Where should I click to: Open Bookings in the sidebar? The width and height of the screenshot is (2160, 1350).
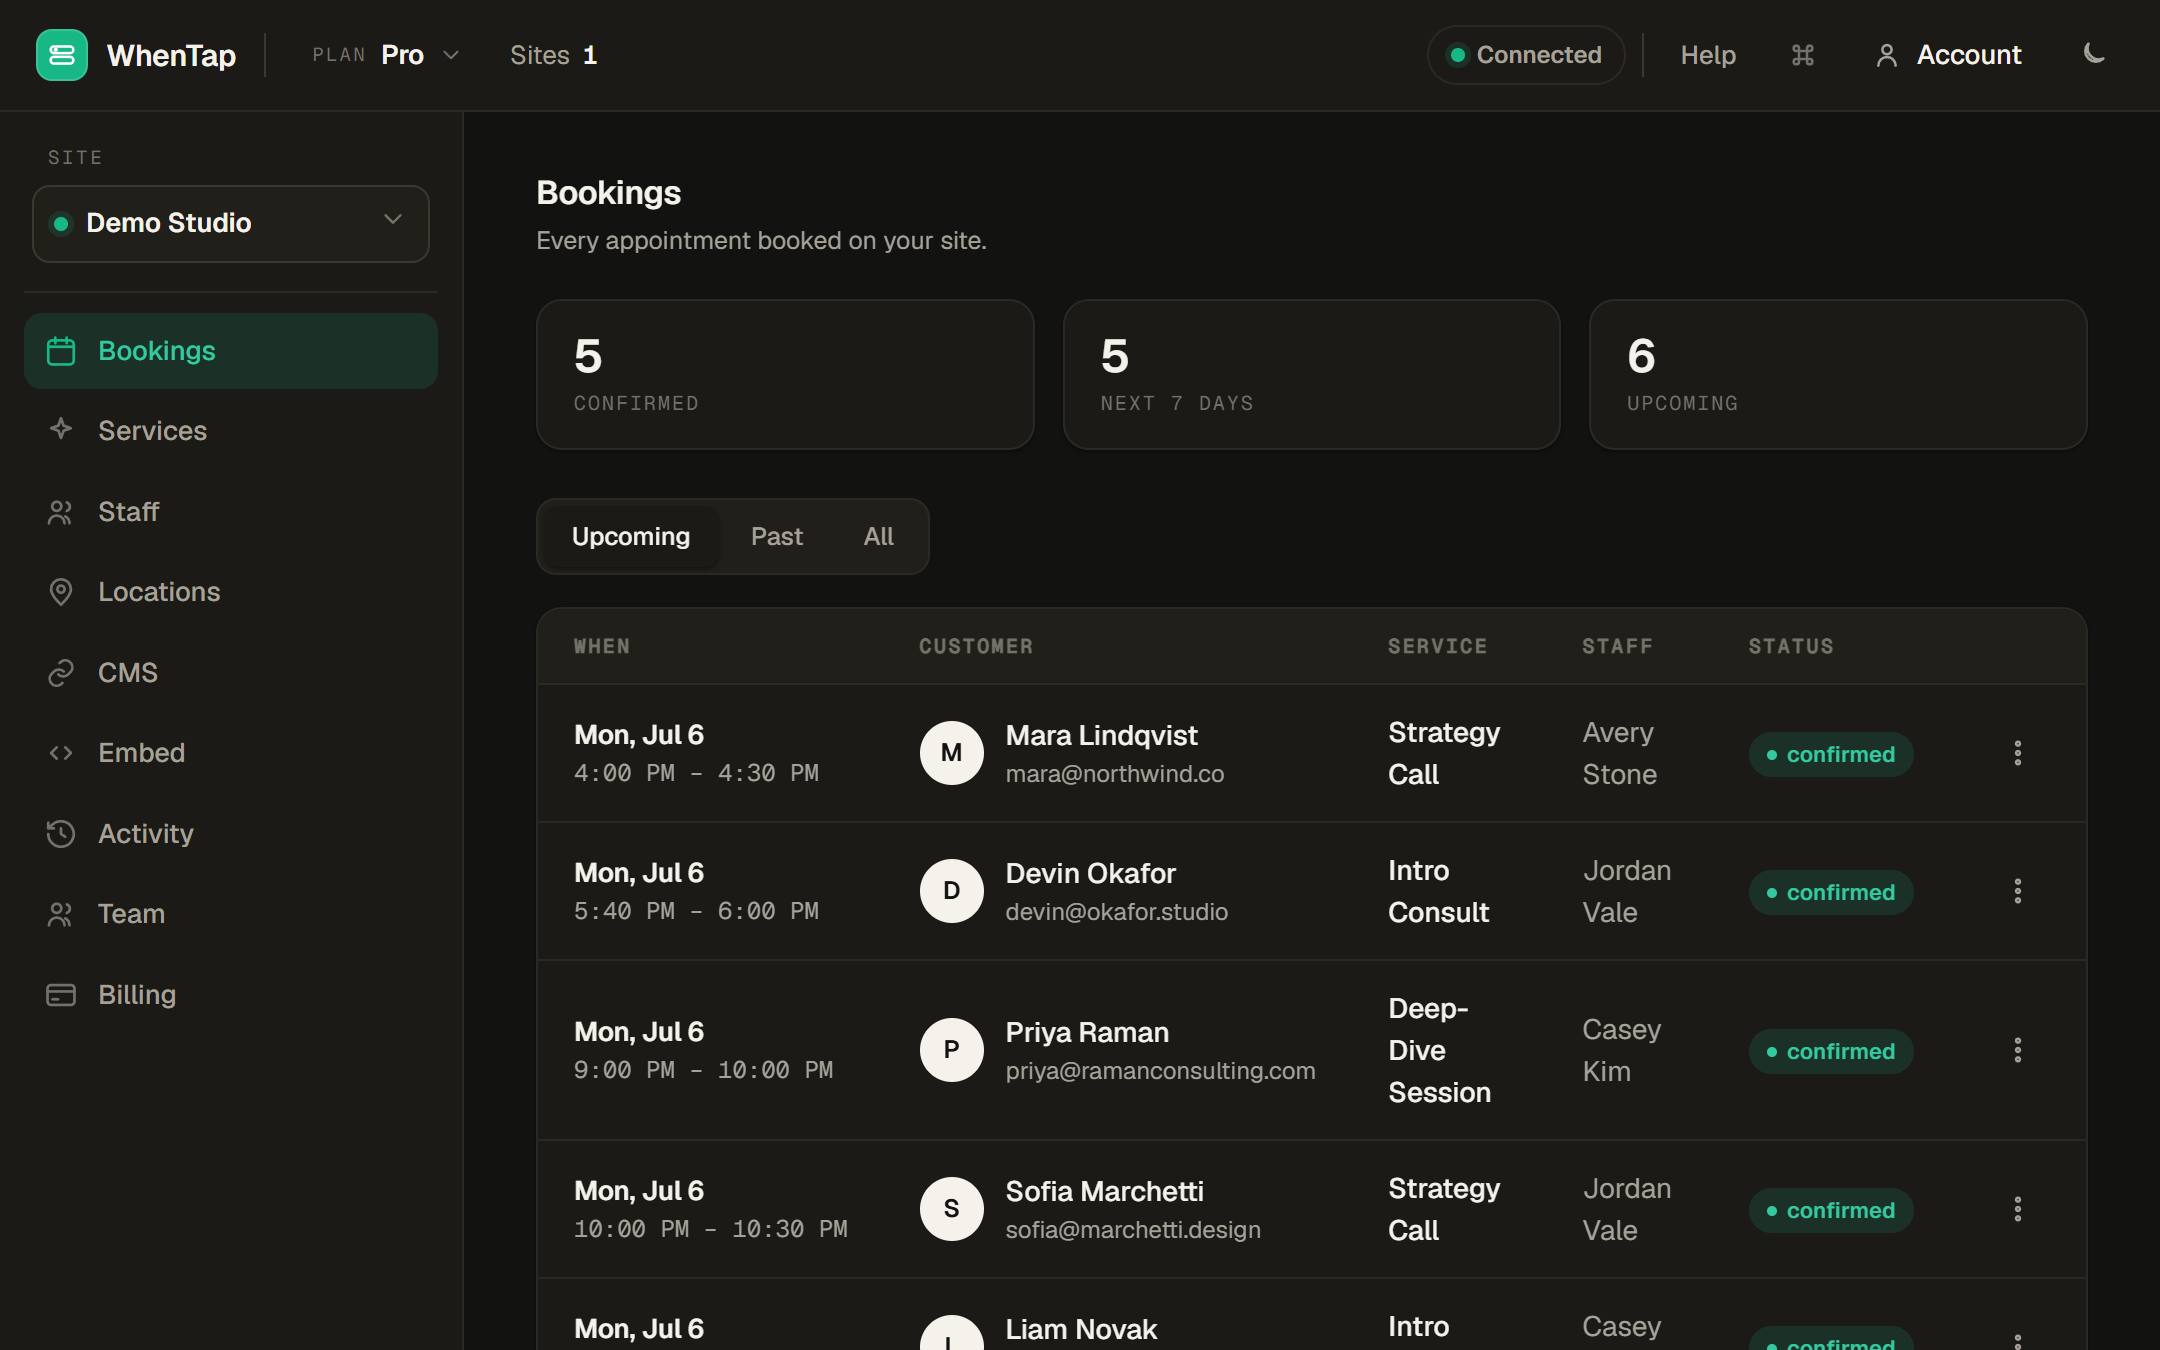(231, 351)
